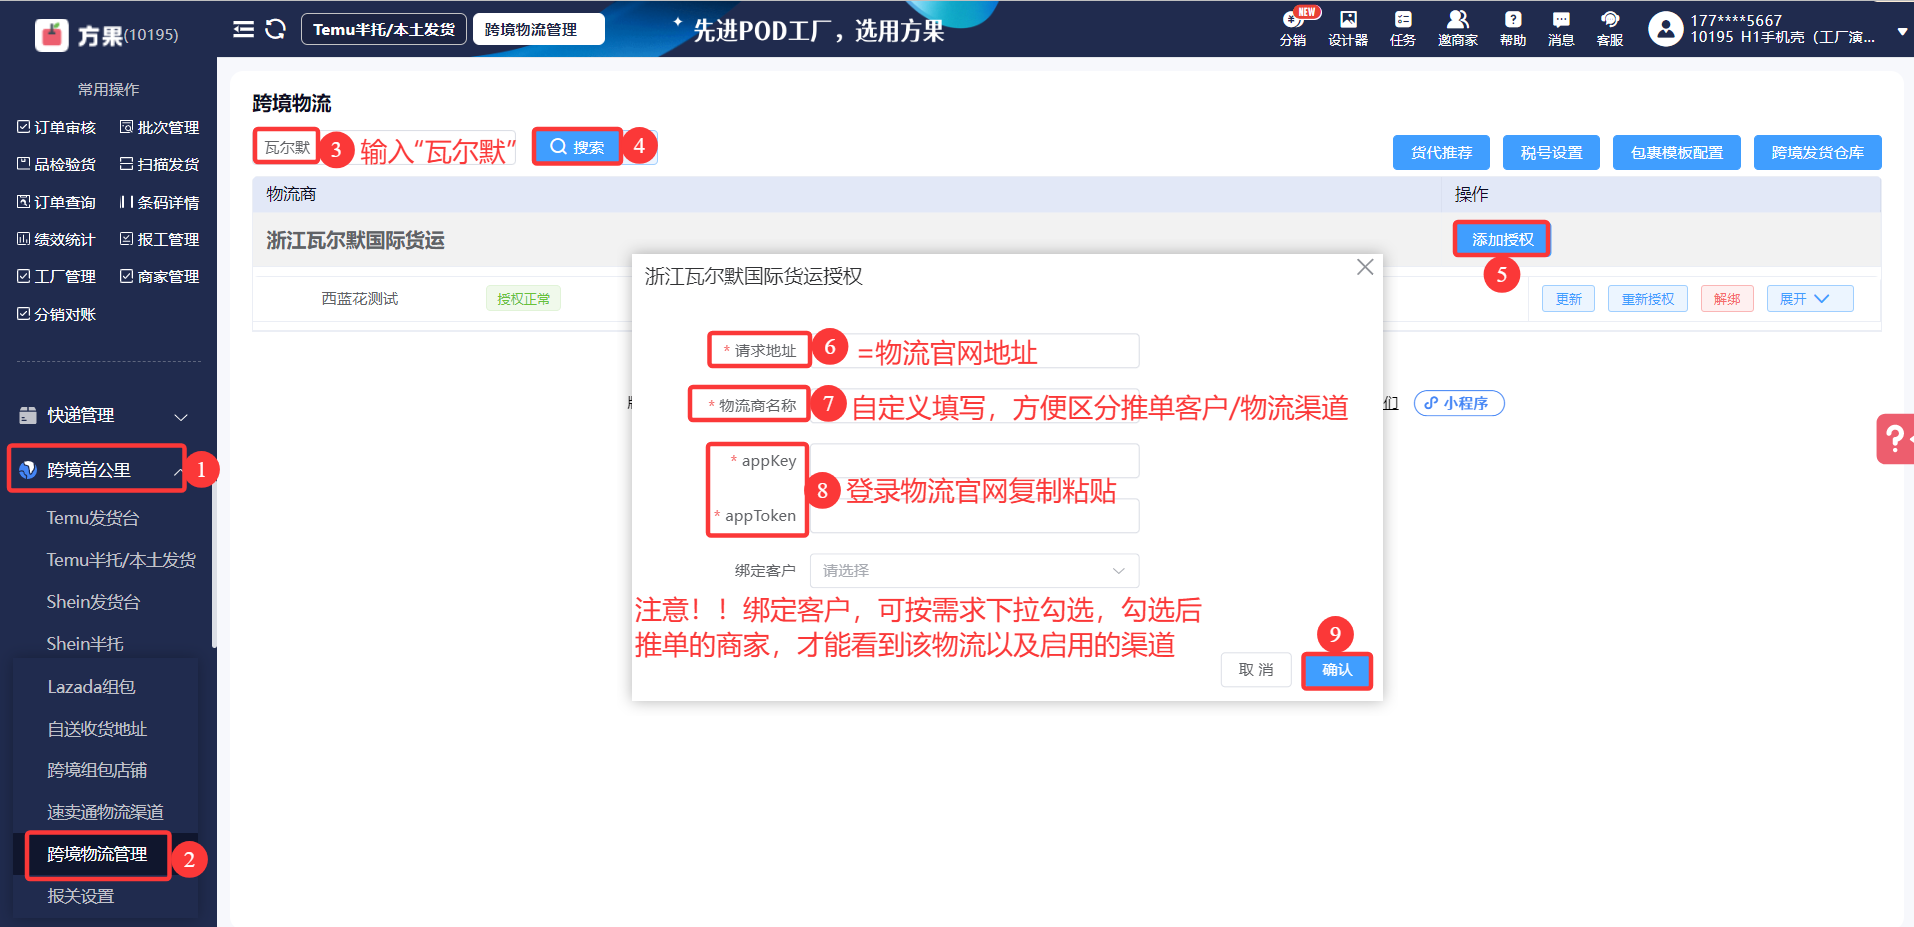
Task: Switch to 跨境物流管理 tab
Action: [x=539, y=29]
